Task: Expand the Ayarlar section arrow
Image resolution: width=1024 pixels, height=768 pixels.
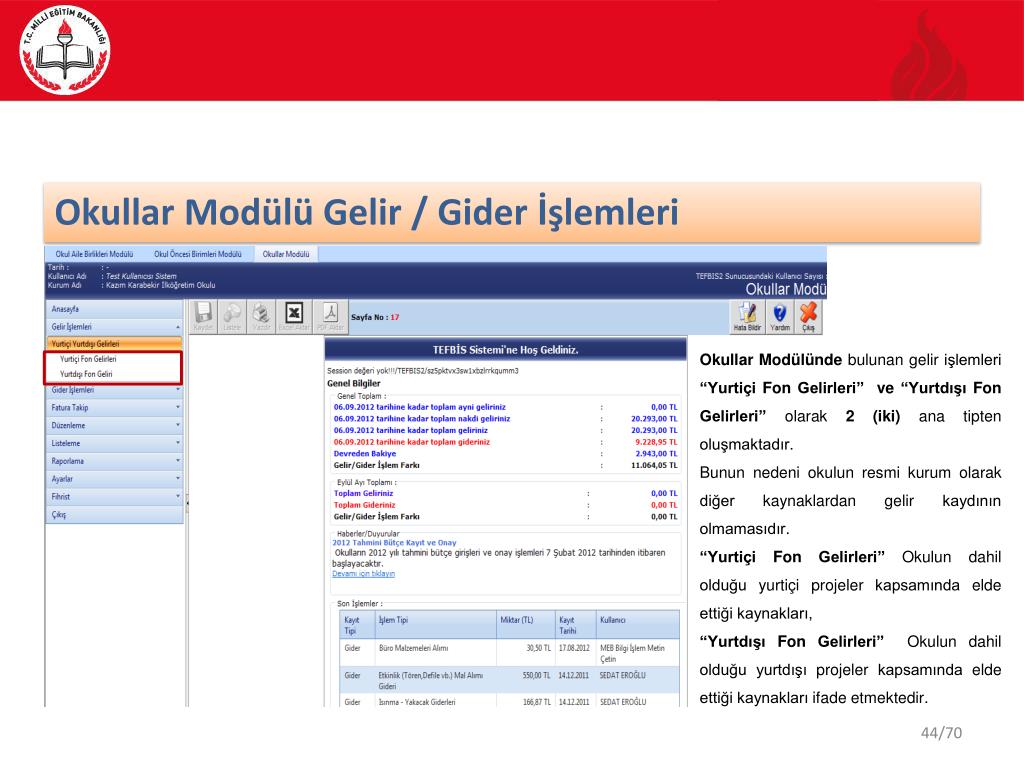Action: tap(178, 479)
